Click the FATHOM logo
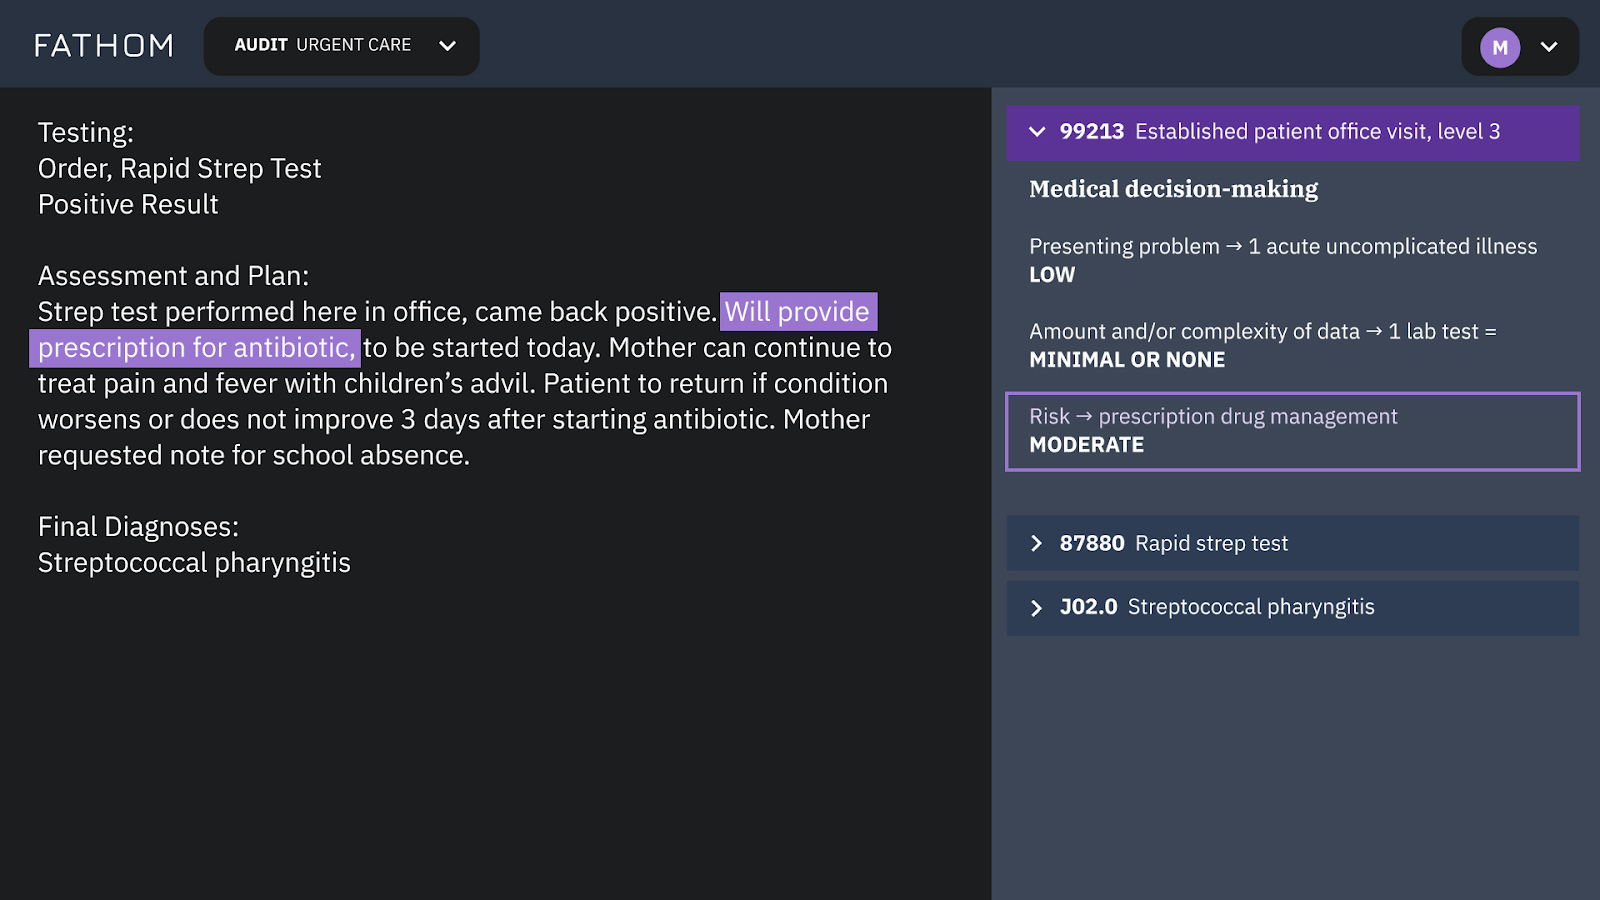This screenshot has width=1600, height=900. (104, 46)
